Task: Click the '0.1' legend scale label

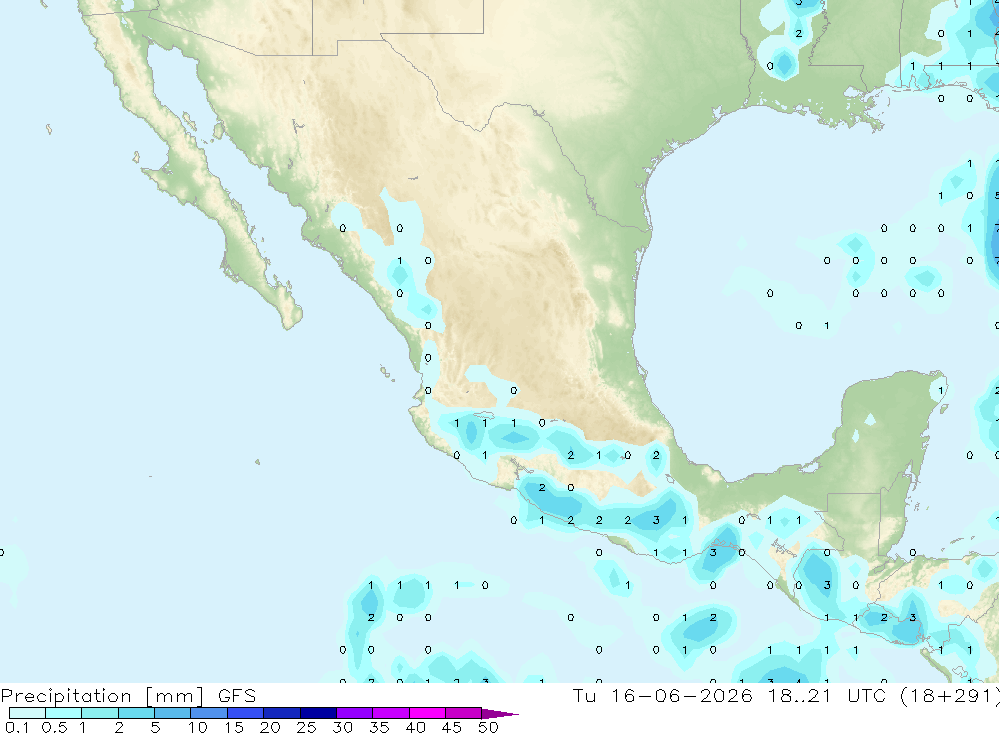Action: [17, 727]
